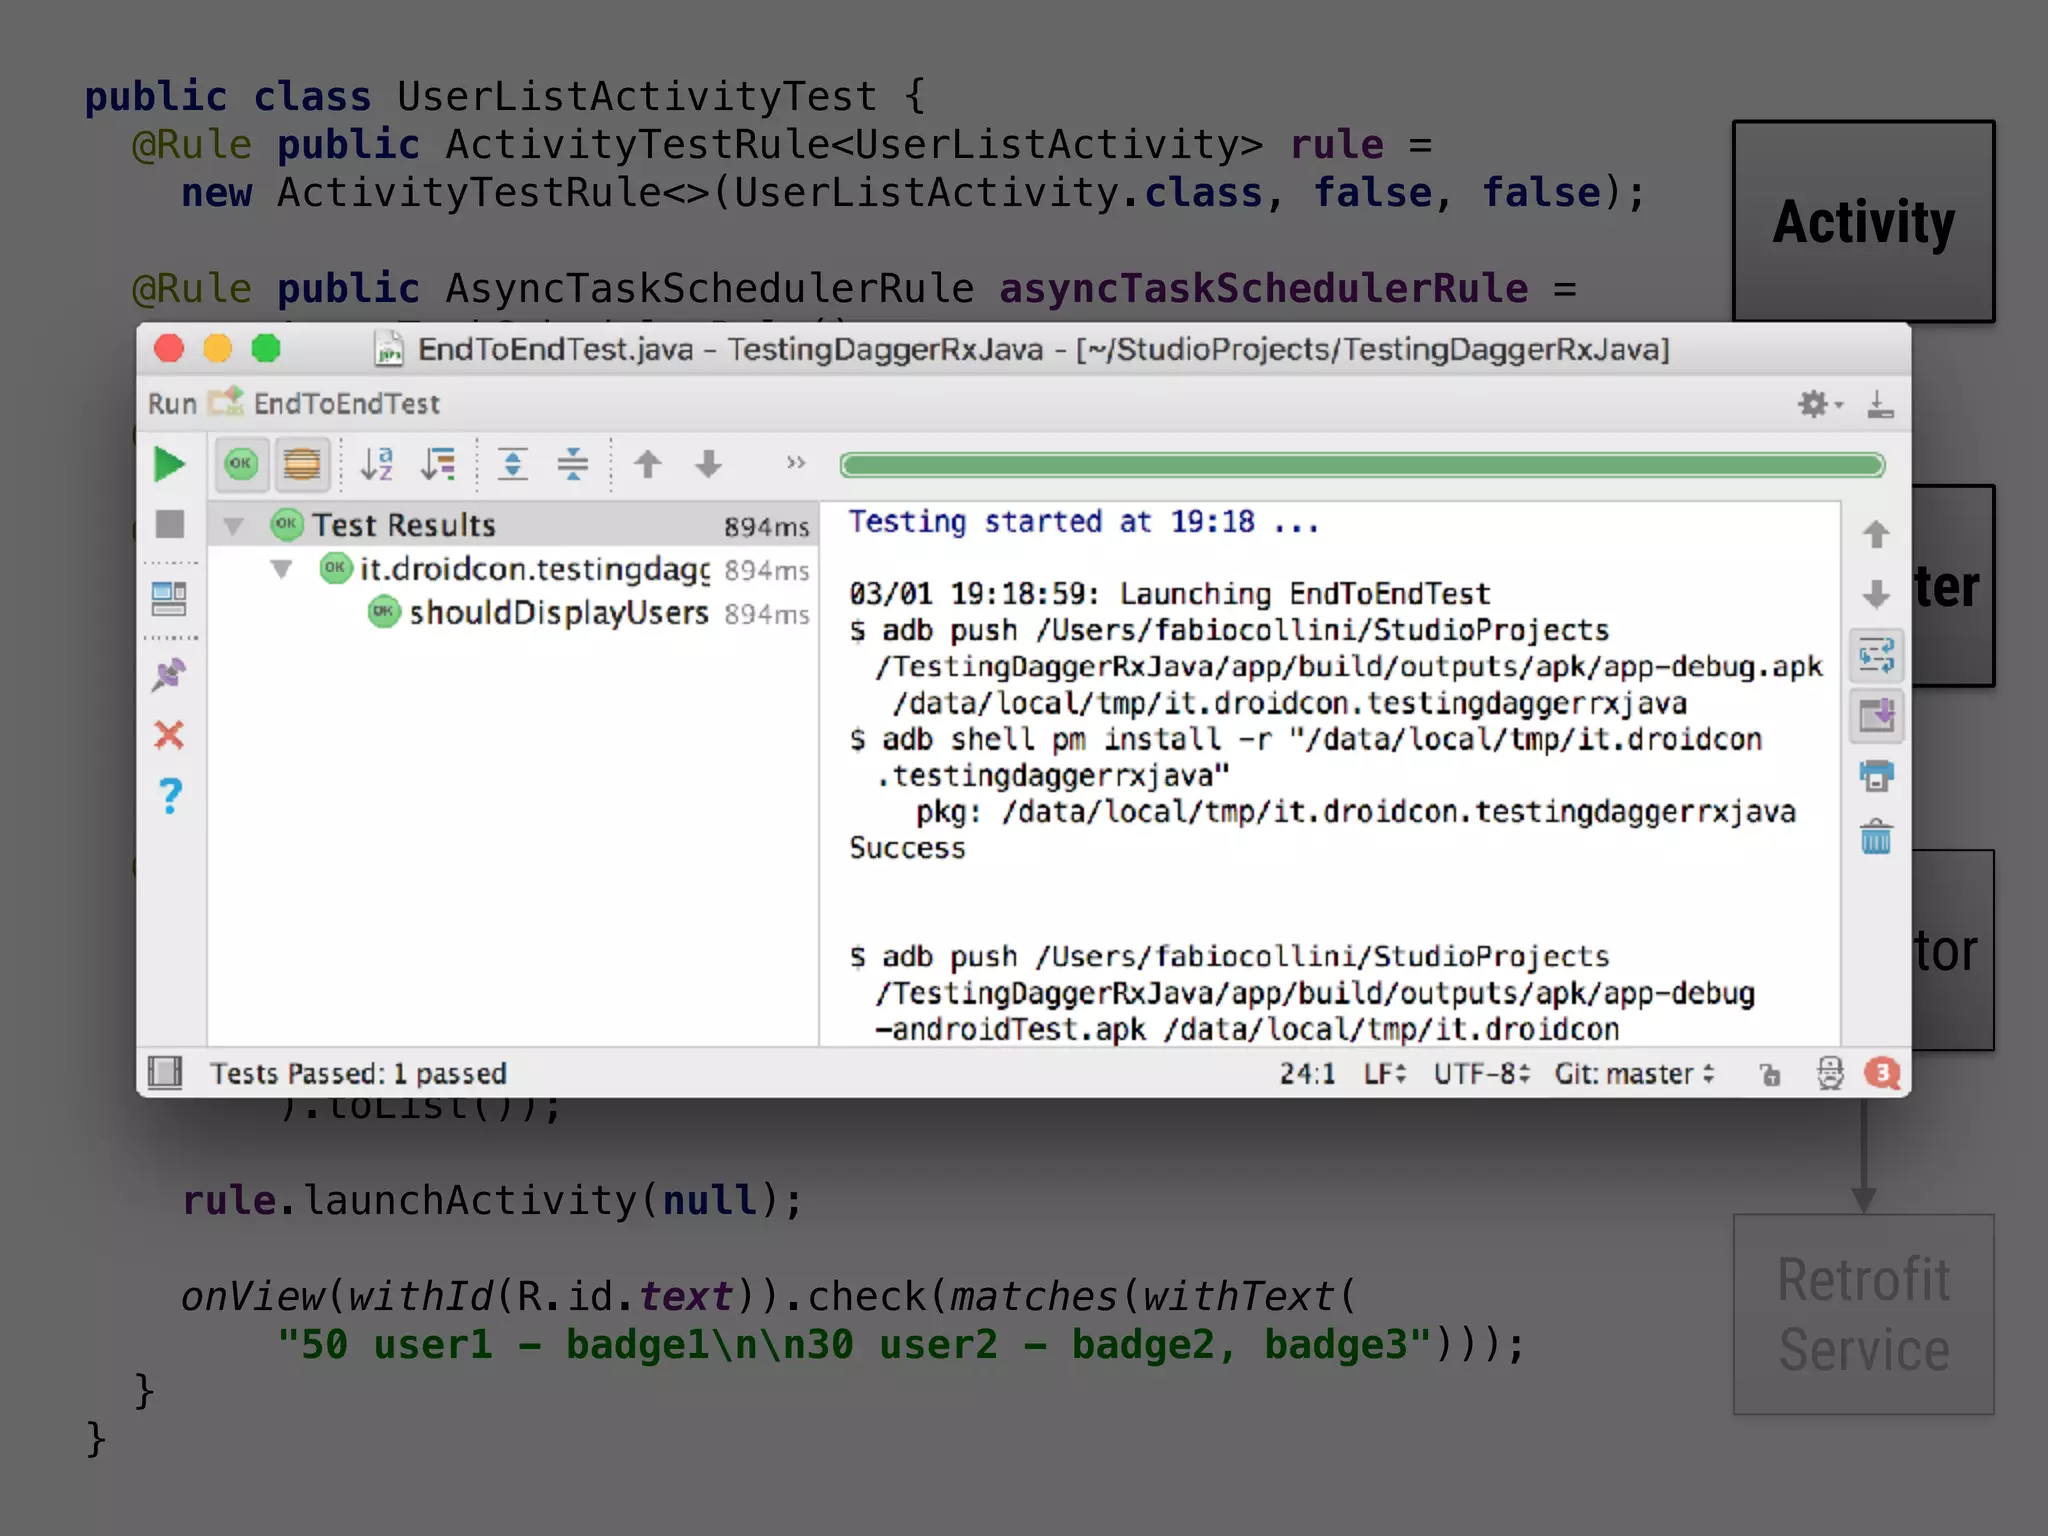Close the run panel with the red X
The width and height of the screenshot is (2048, 1536).
click(x=169, y=735)
